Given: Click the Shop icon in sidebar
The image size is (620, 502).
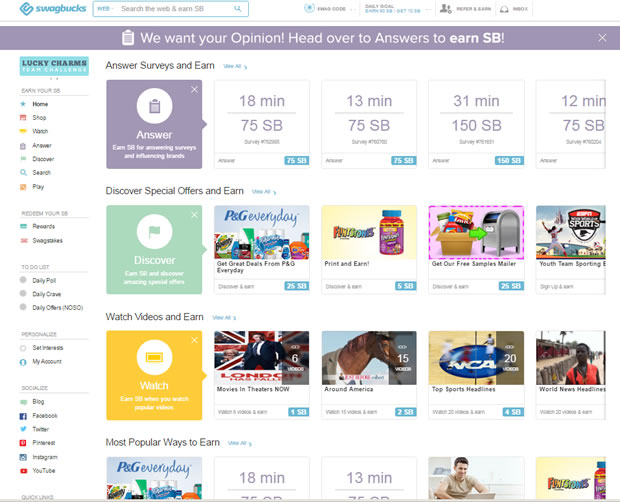Looking at the screenshot, I should (x=23, y=117).
